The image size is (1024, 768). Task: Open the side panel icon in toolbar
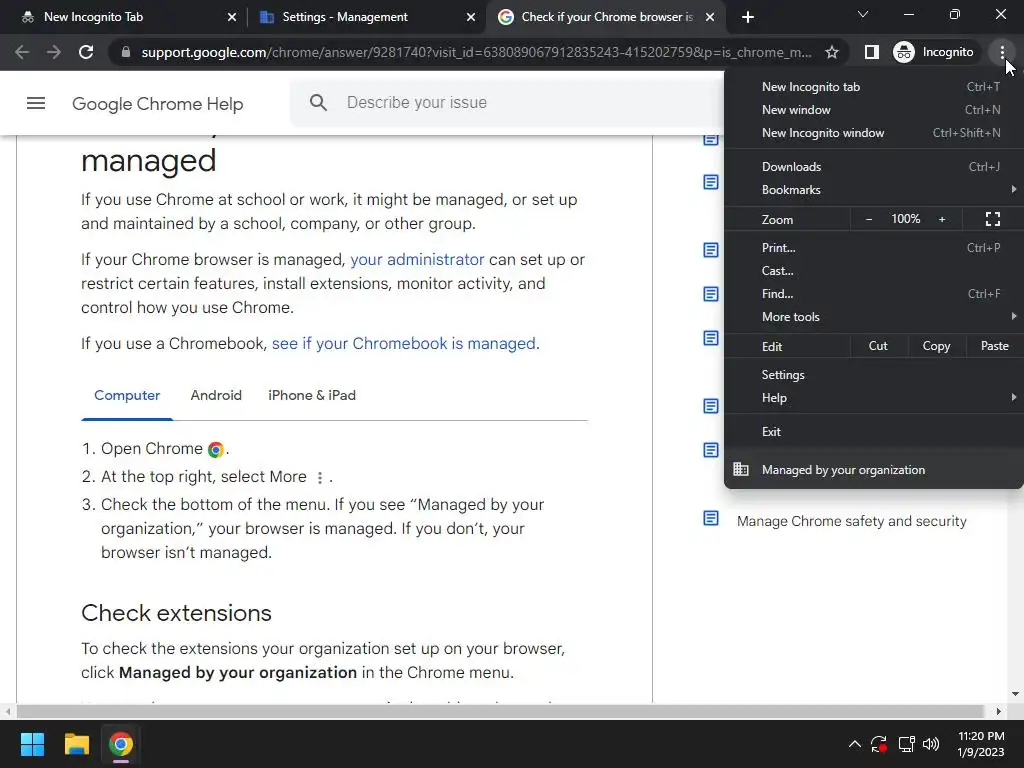point(871,52)
